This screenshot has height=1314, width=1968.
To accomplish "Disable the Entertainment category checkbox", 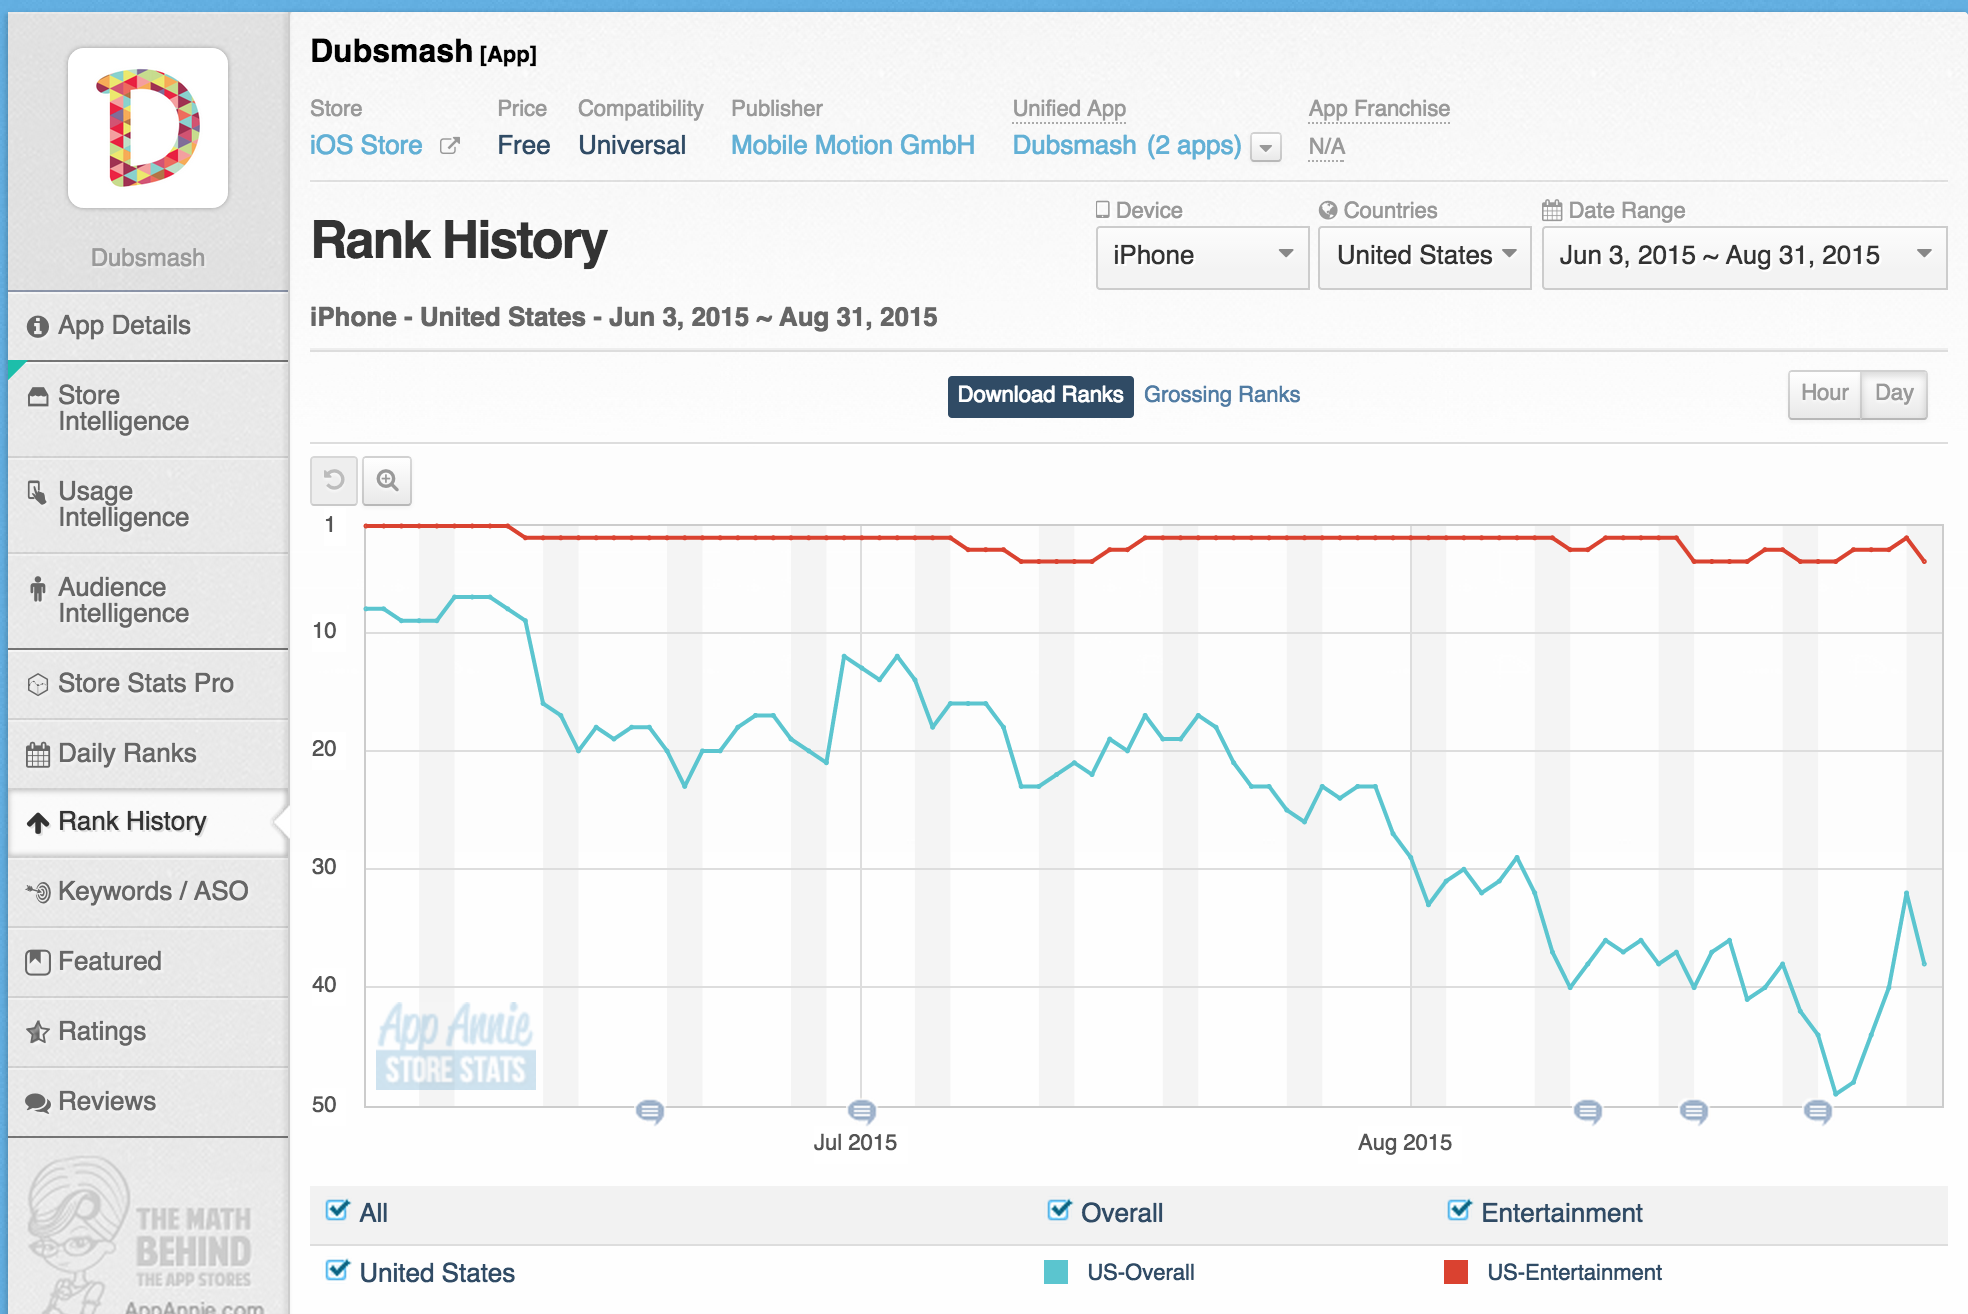I will (x=1459, y=1211).
